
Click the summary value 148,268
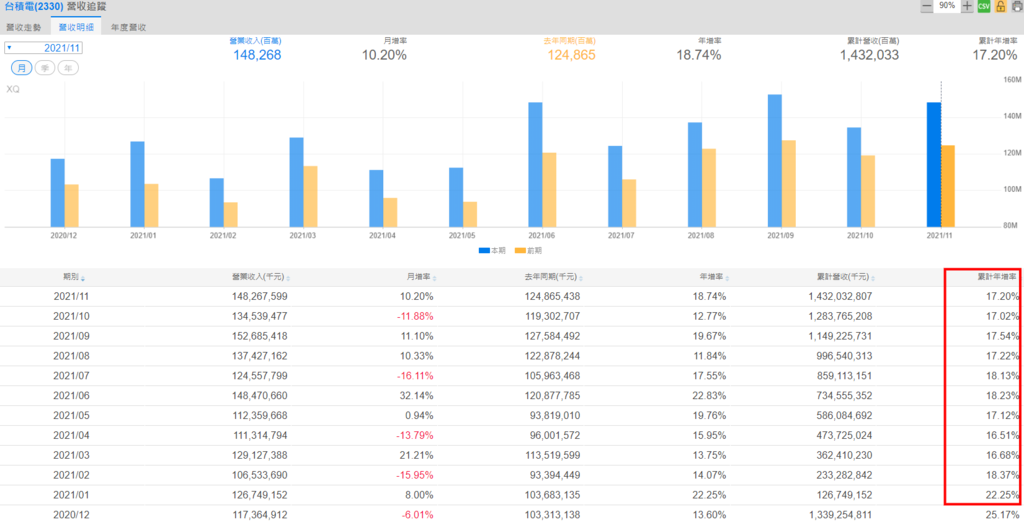click(x=257, y=55)
